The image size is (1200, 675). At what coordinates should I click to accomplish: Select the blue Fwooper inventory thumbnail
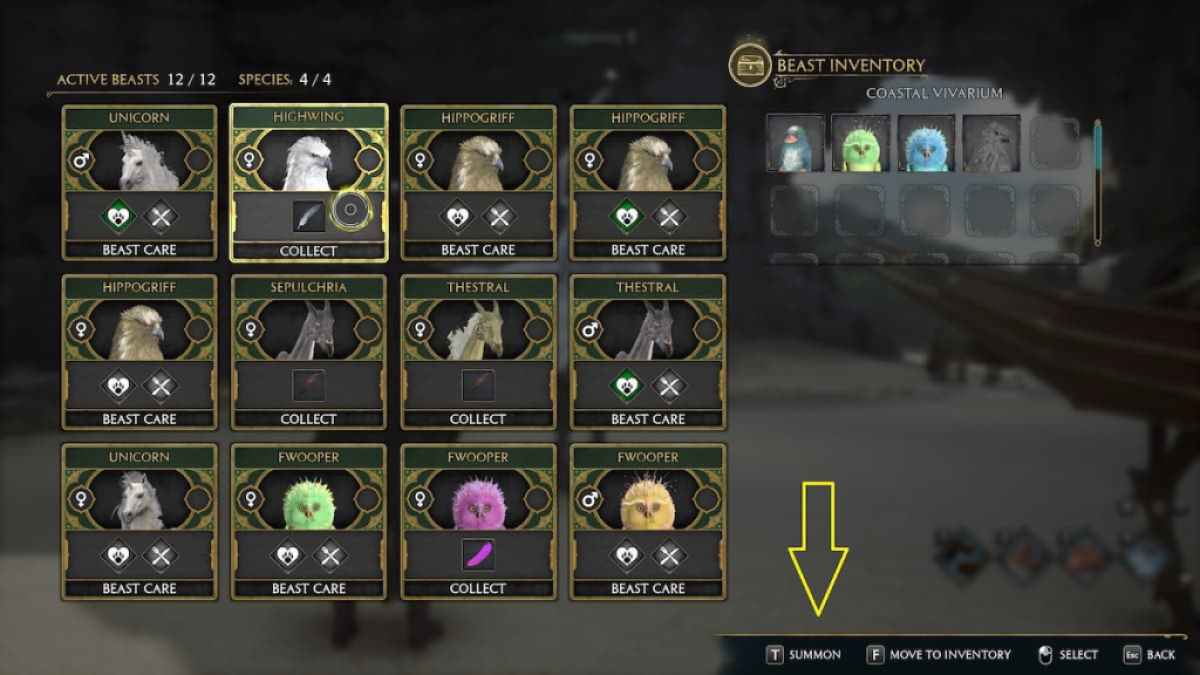[x=925, y=143]
